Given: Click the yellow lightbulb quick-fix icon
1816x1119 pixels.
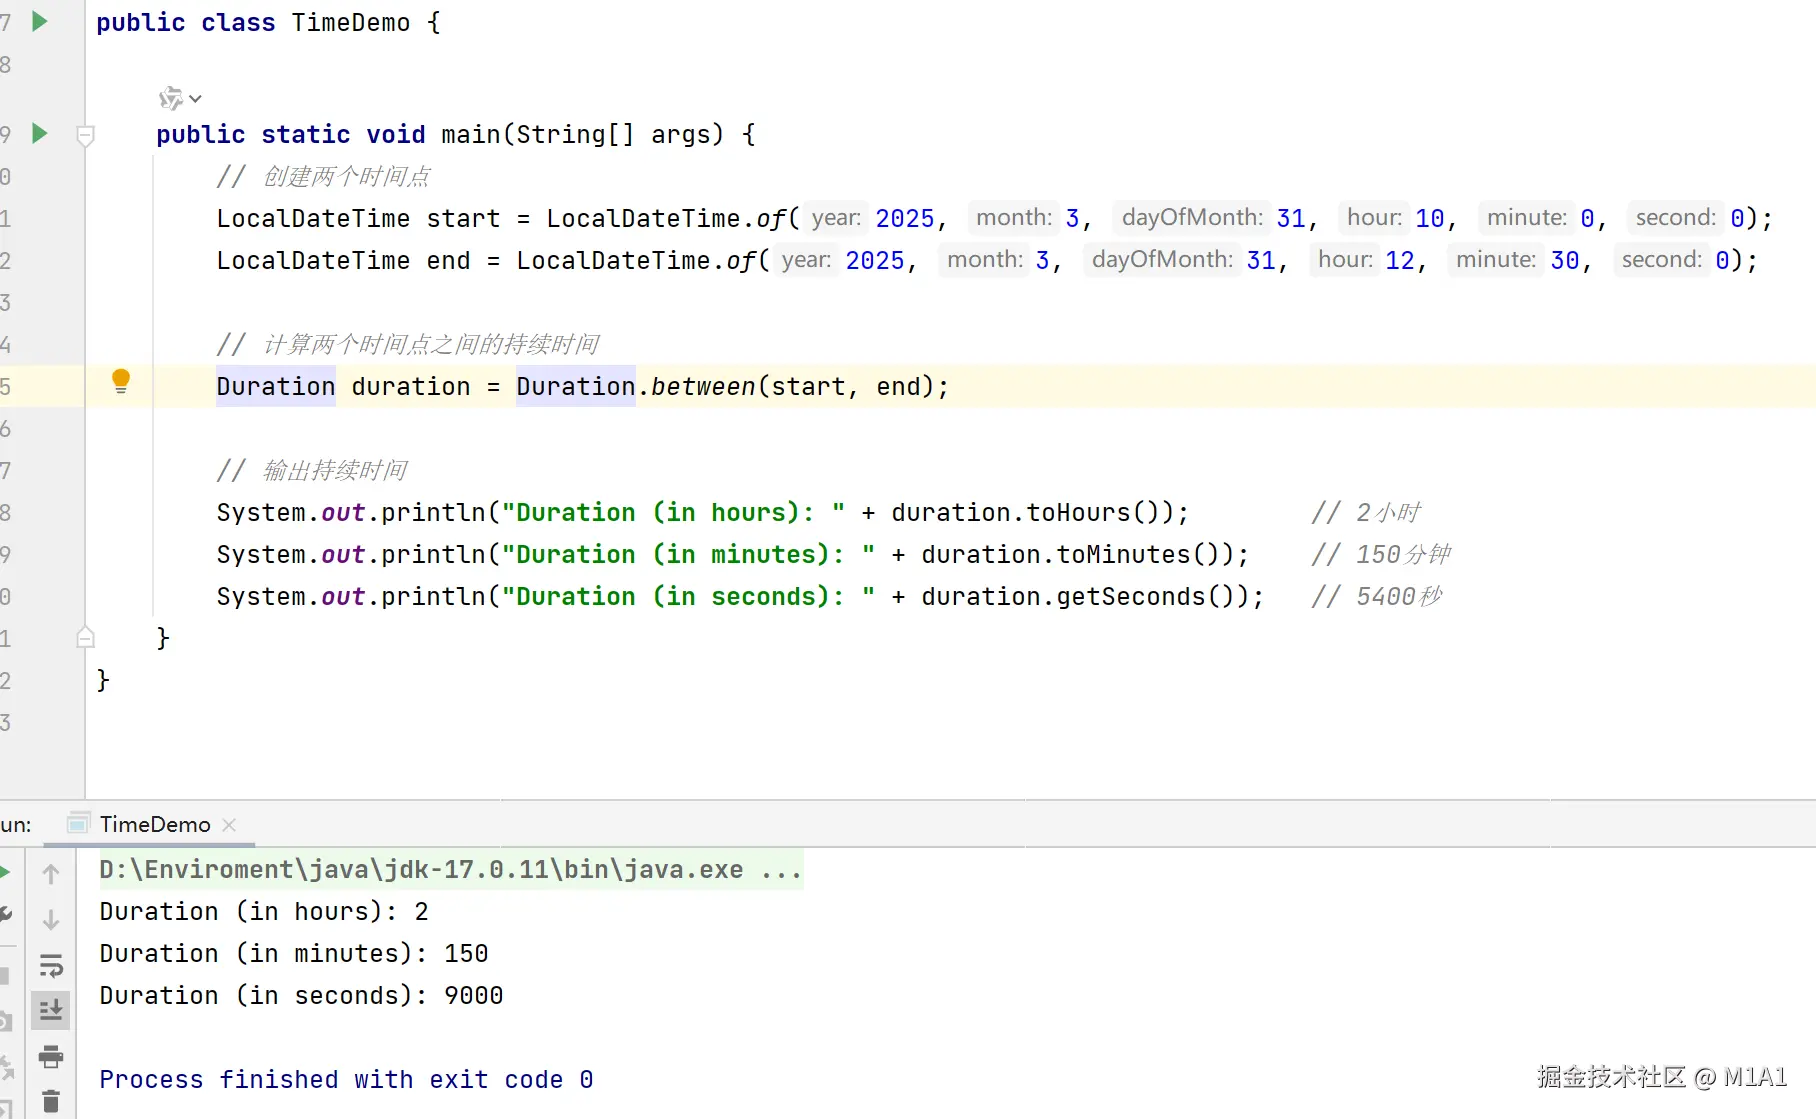Looking at the screenshot, I should point(121,380).
